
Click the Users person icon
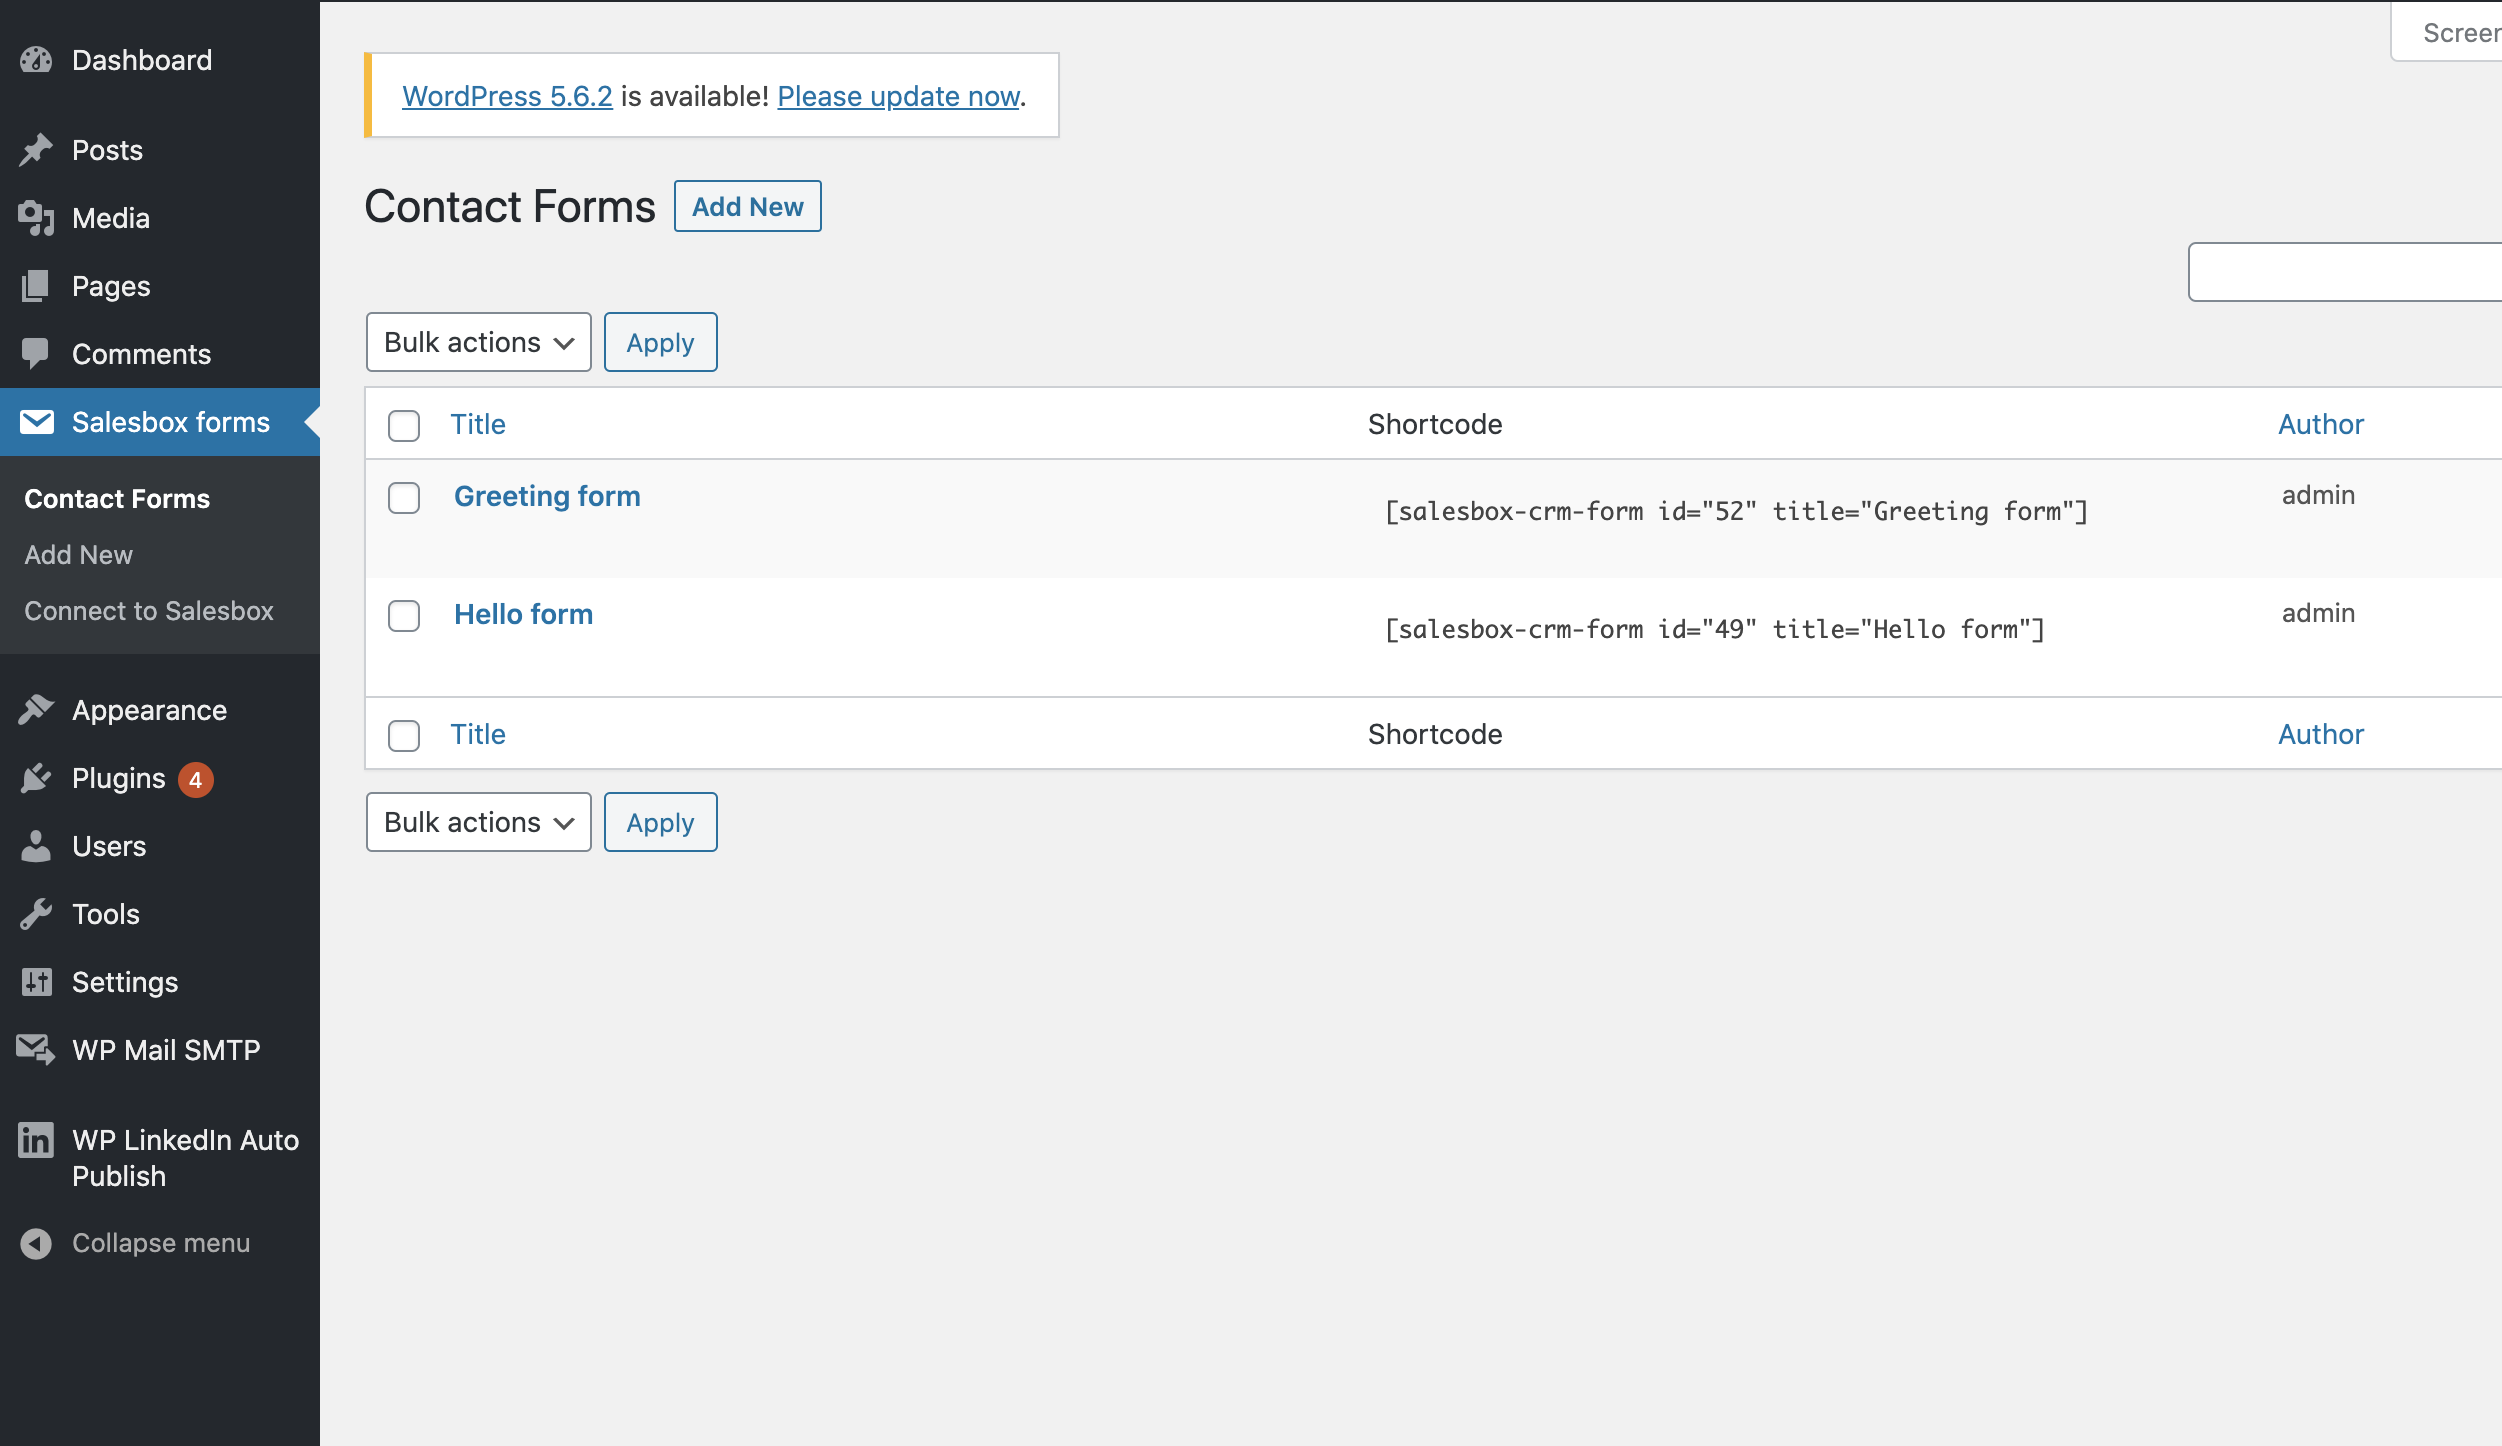pos(36,846)
